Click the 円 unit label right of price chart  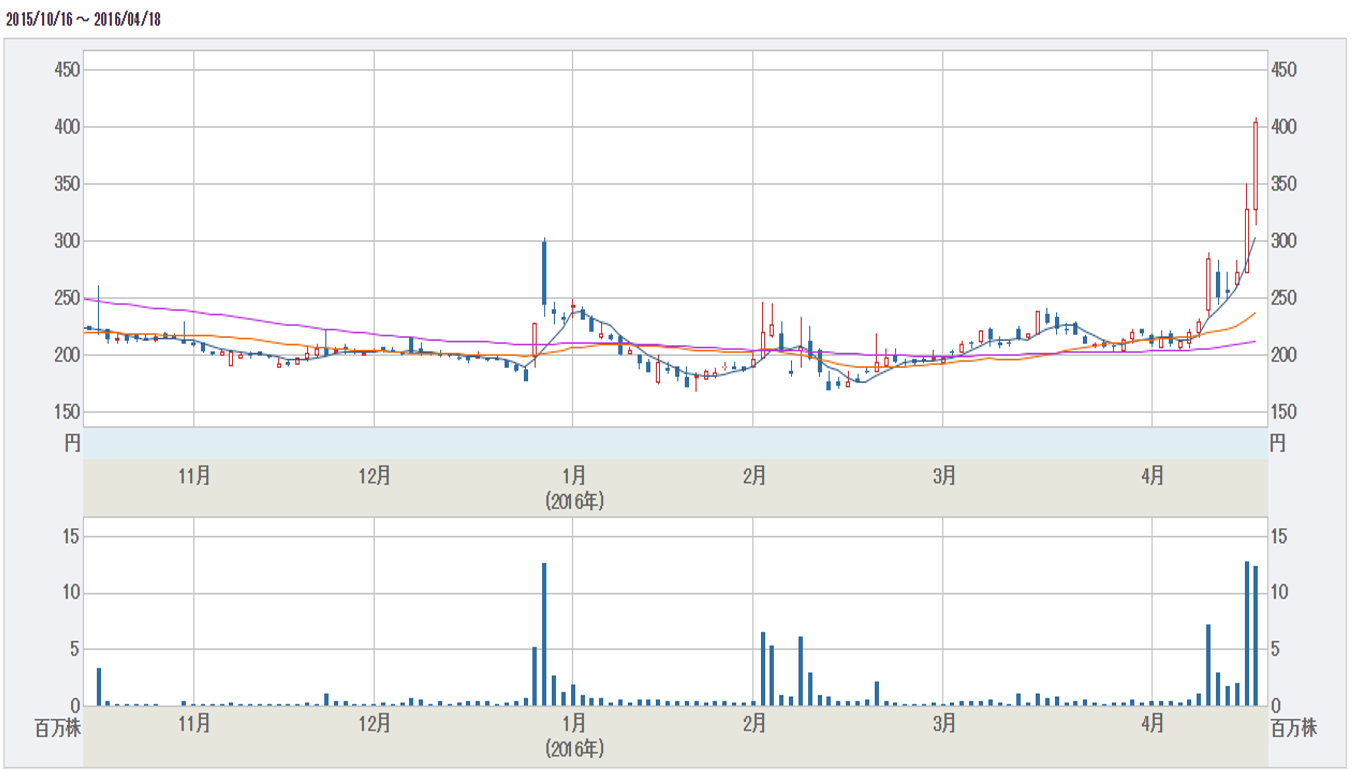pos(1277,444)
